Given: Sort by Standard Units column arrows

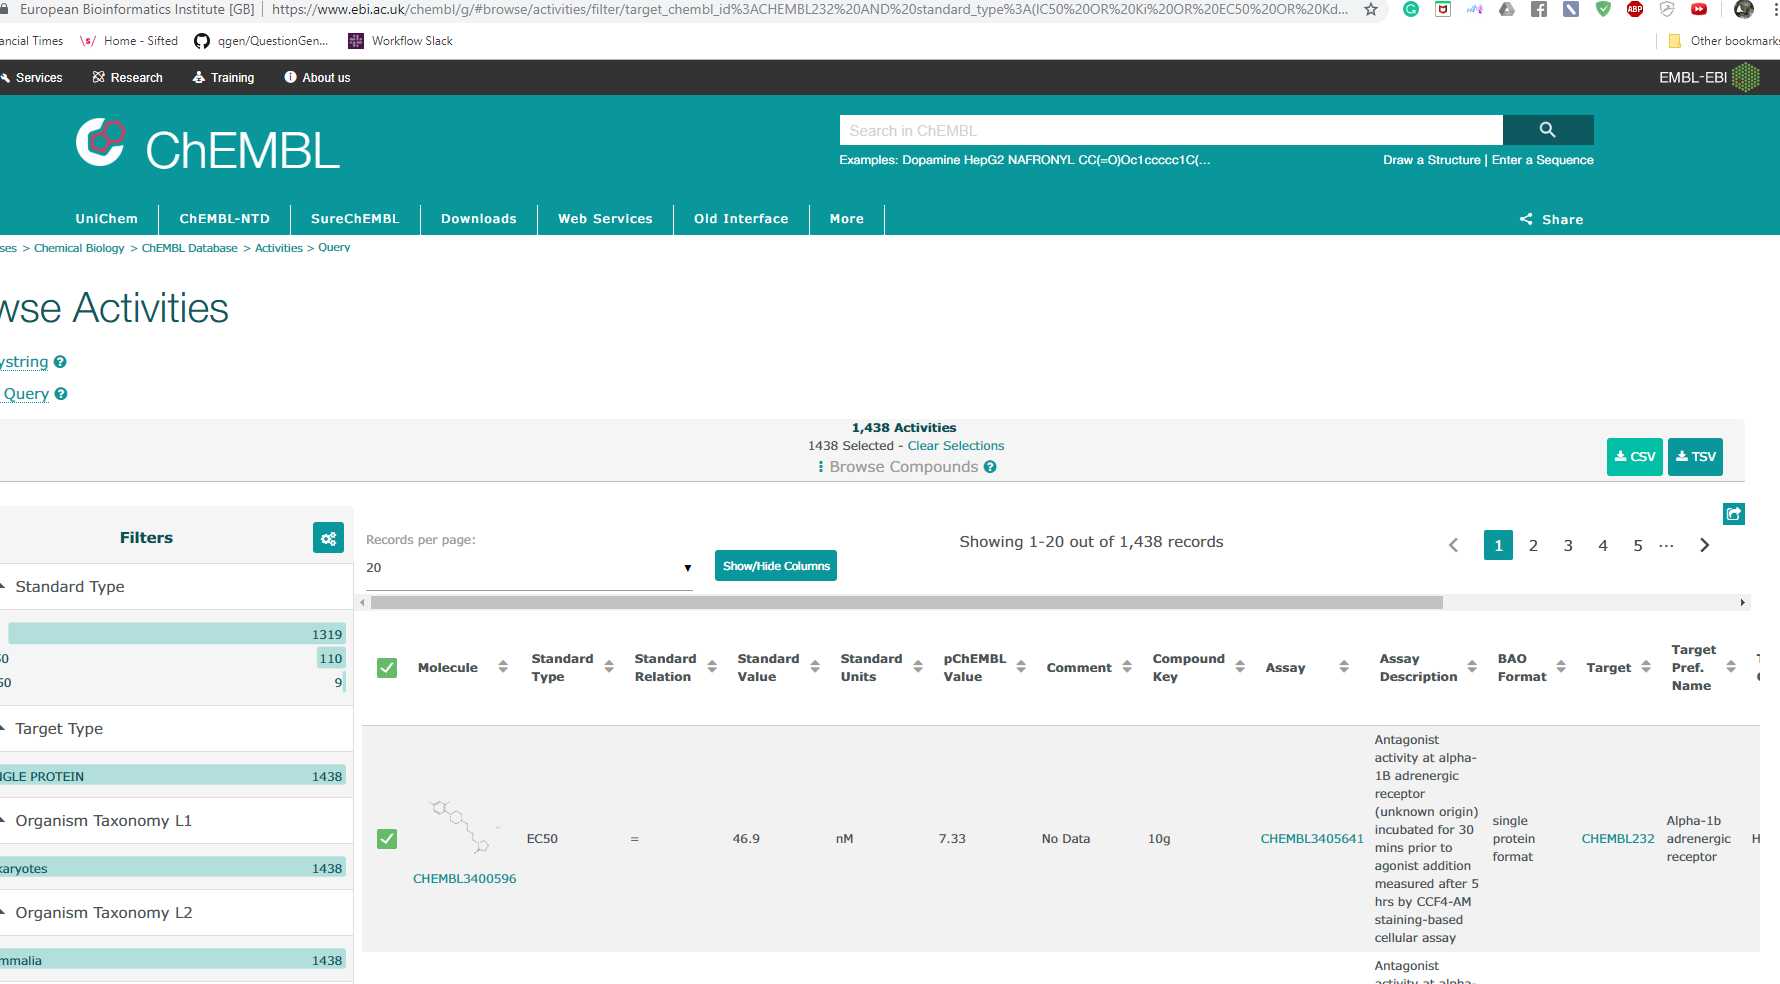Looking at the screenshot, I should [x=918, y=667].
